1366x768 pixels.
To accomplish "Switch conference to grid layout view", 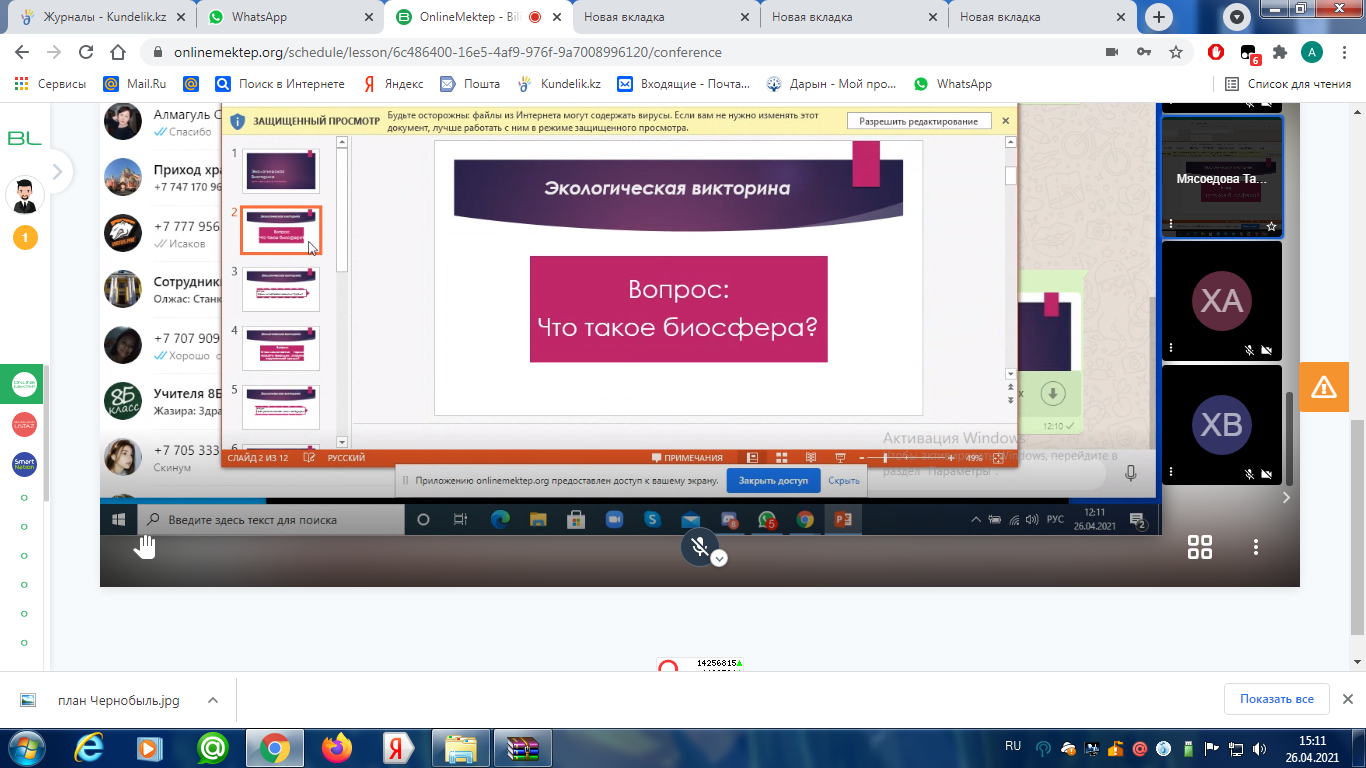I will pos(1199,547).
